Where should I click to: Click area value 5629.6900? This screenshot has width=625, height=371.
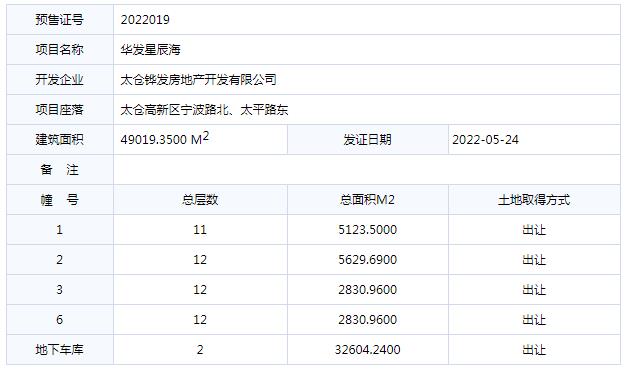(x=368, y=260)
